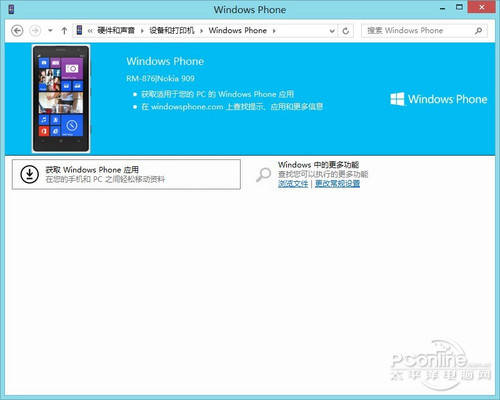Screen dimensions: 500x400
Task: Click the Windows Phone logo
Action: coord(439,99)
